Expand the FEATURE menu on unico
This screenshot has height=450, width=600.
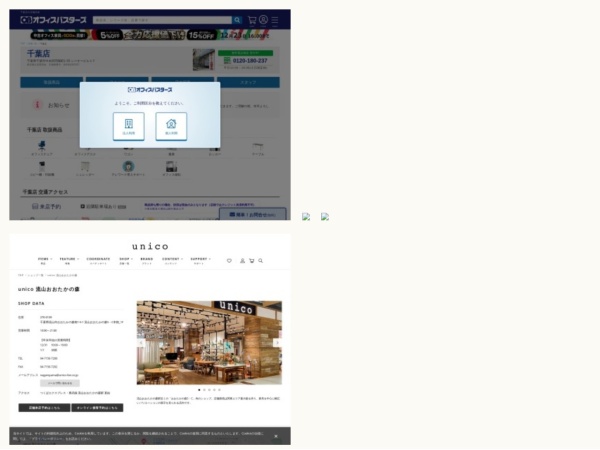pyautogui.click(x=69, y=261)
